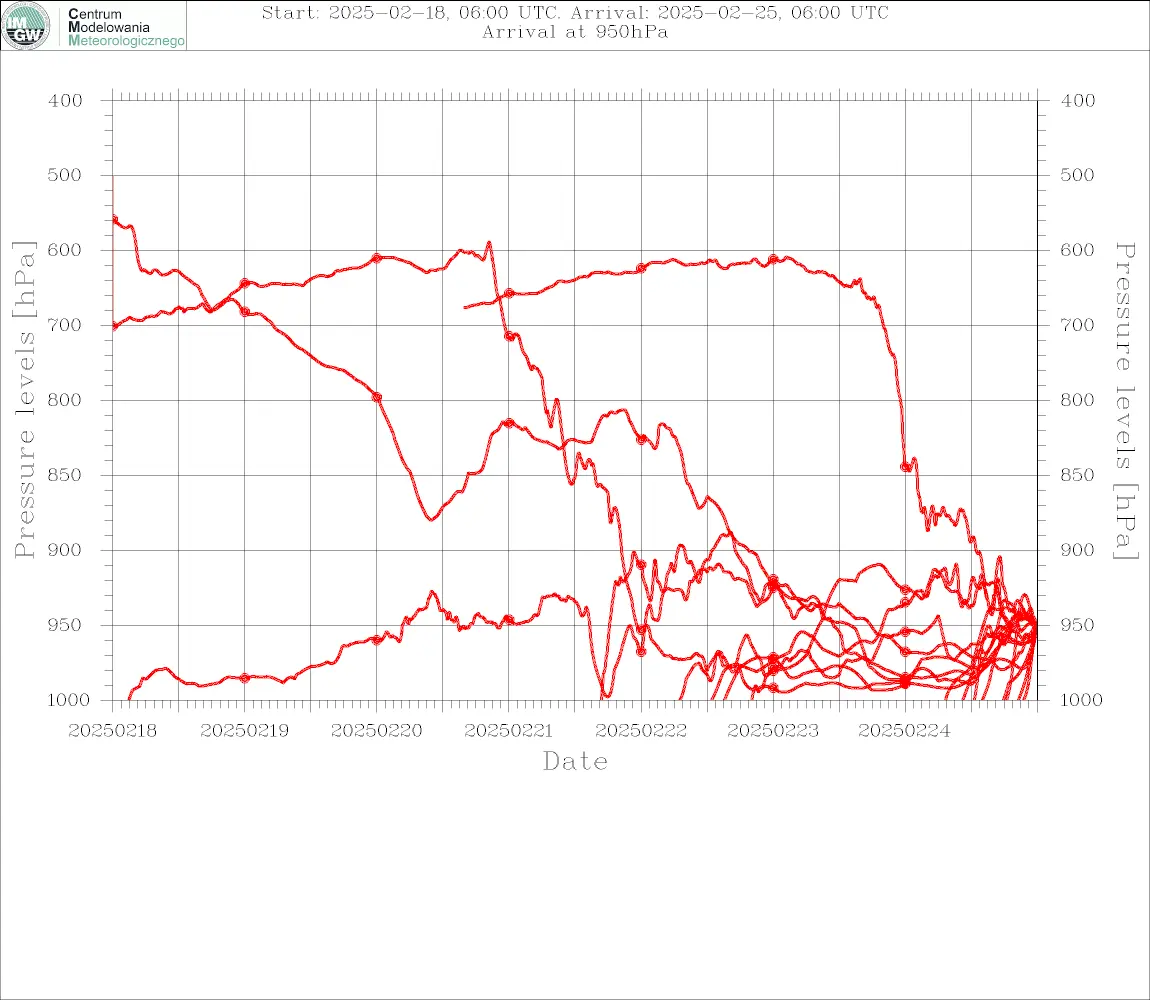Click the left 'Pressure levels [hPa]' axis title
This screenshot has width=1150, height=1000.
(x=24, y=400)
